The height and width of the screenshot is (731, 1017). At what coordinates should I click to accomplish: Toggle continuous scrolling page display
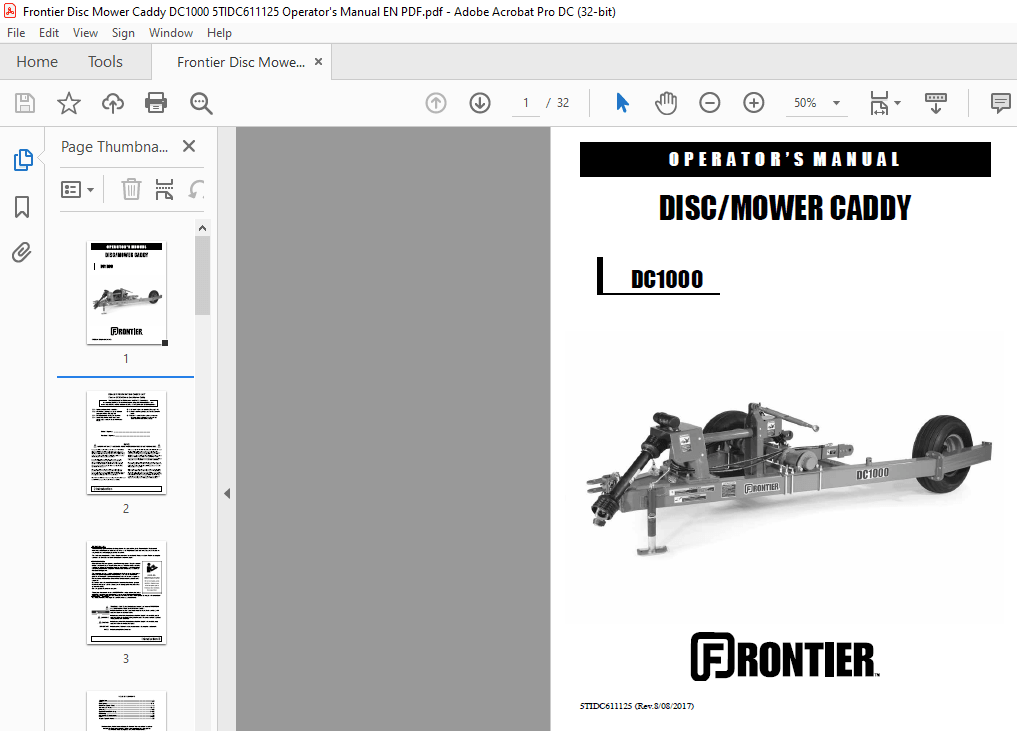(x=935, y=102)
